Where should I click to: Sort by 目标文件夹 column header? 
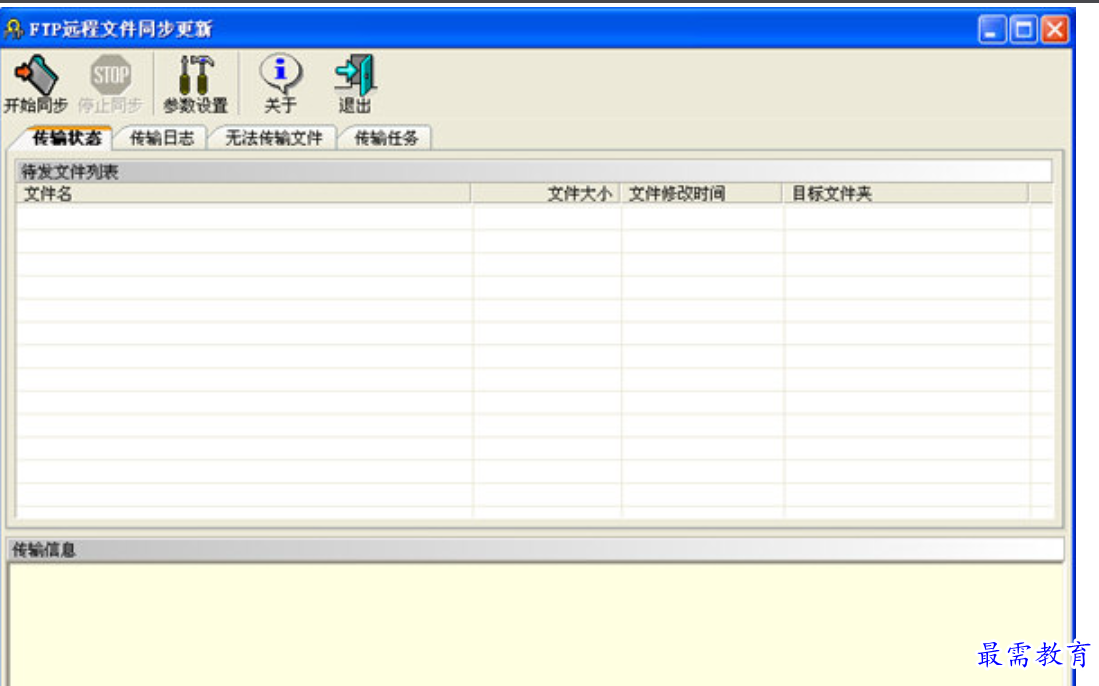(x=906, y=193)
